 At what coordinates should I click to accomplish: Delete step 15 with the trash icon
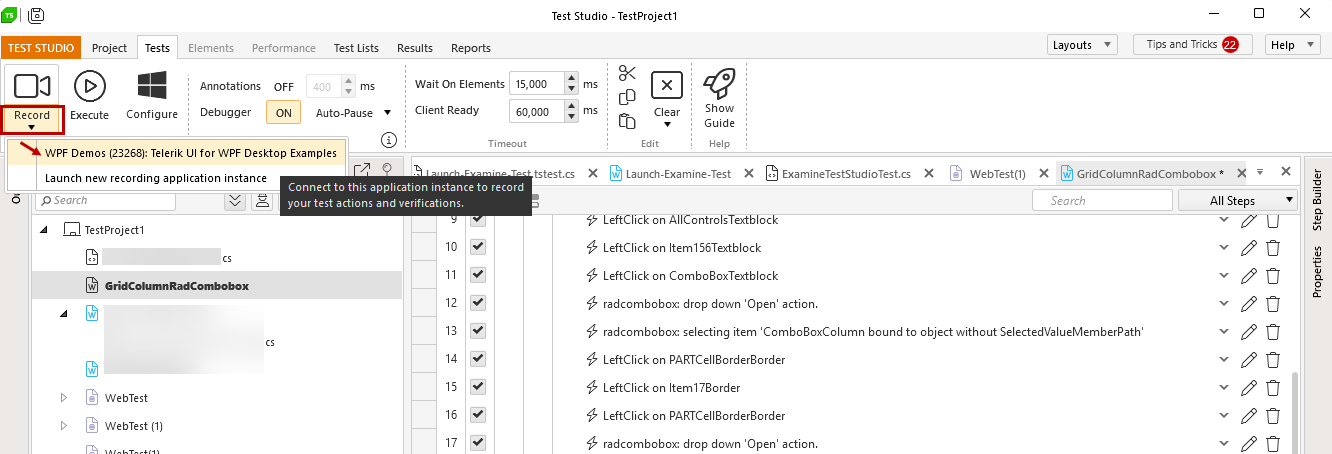[1273, 388]
